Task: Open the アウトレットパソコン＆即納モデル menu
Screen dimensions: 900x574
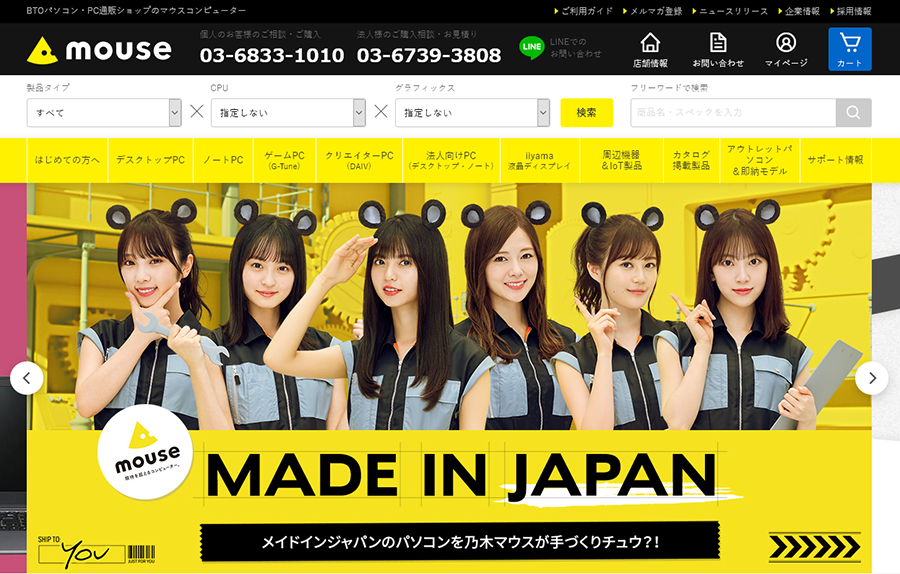Action: pyautogui.click(x=760, y=160)
